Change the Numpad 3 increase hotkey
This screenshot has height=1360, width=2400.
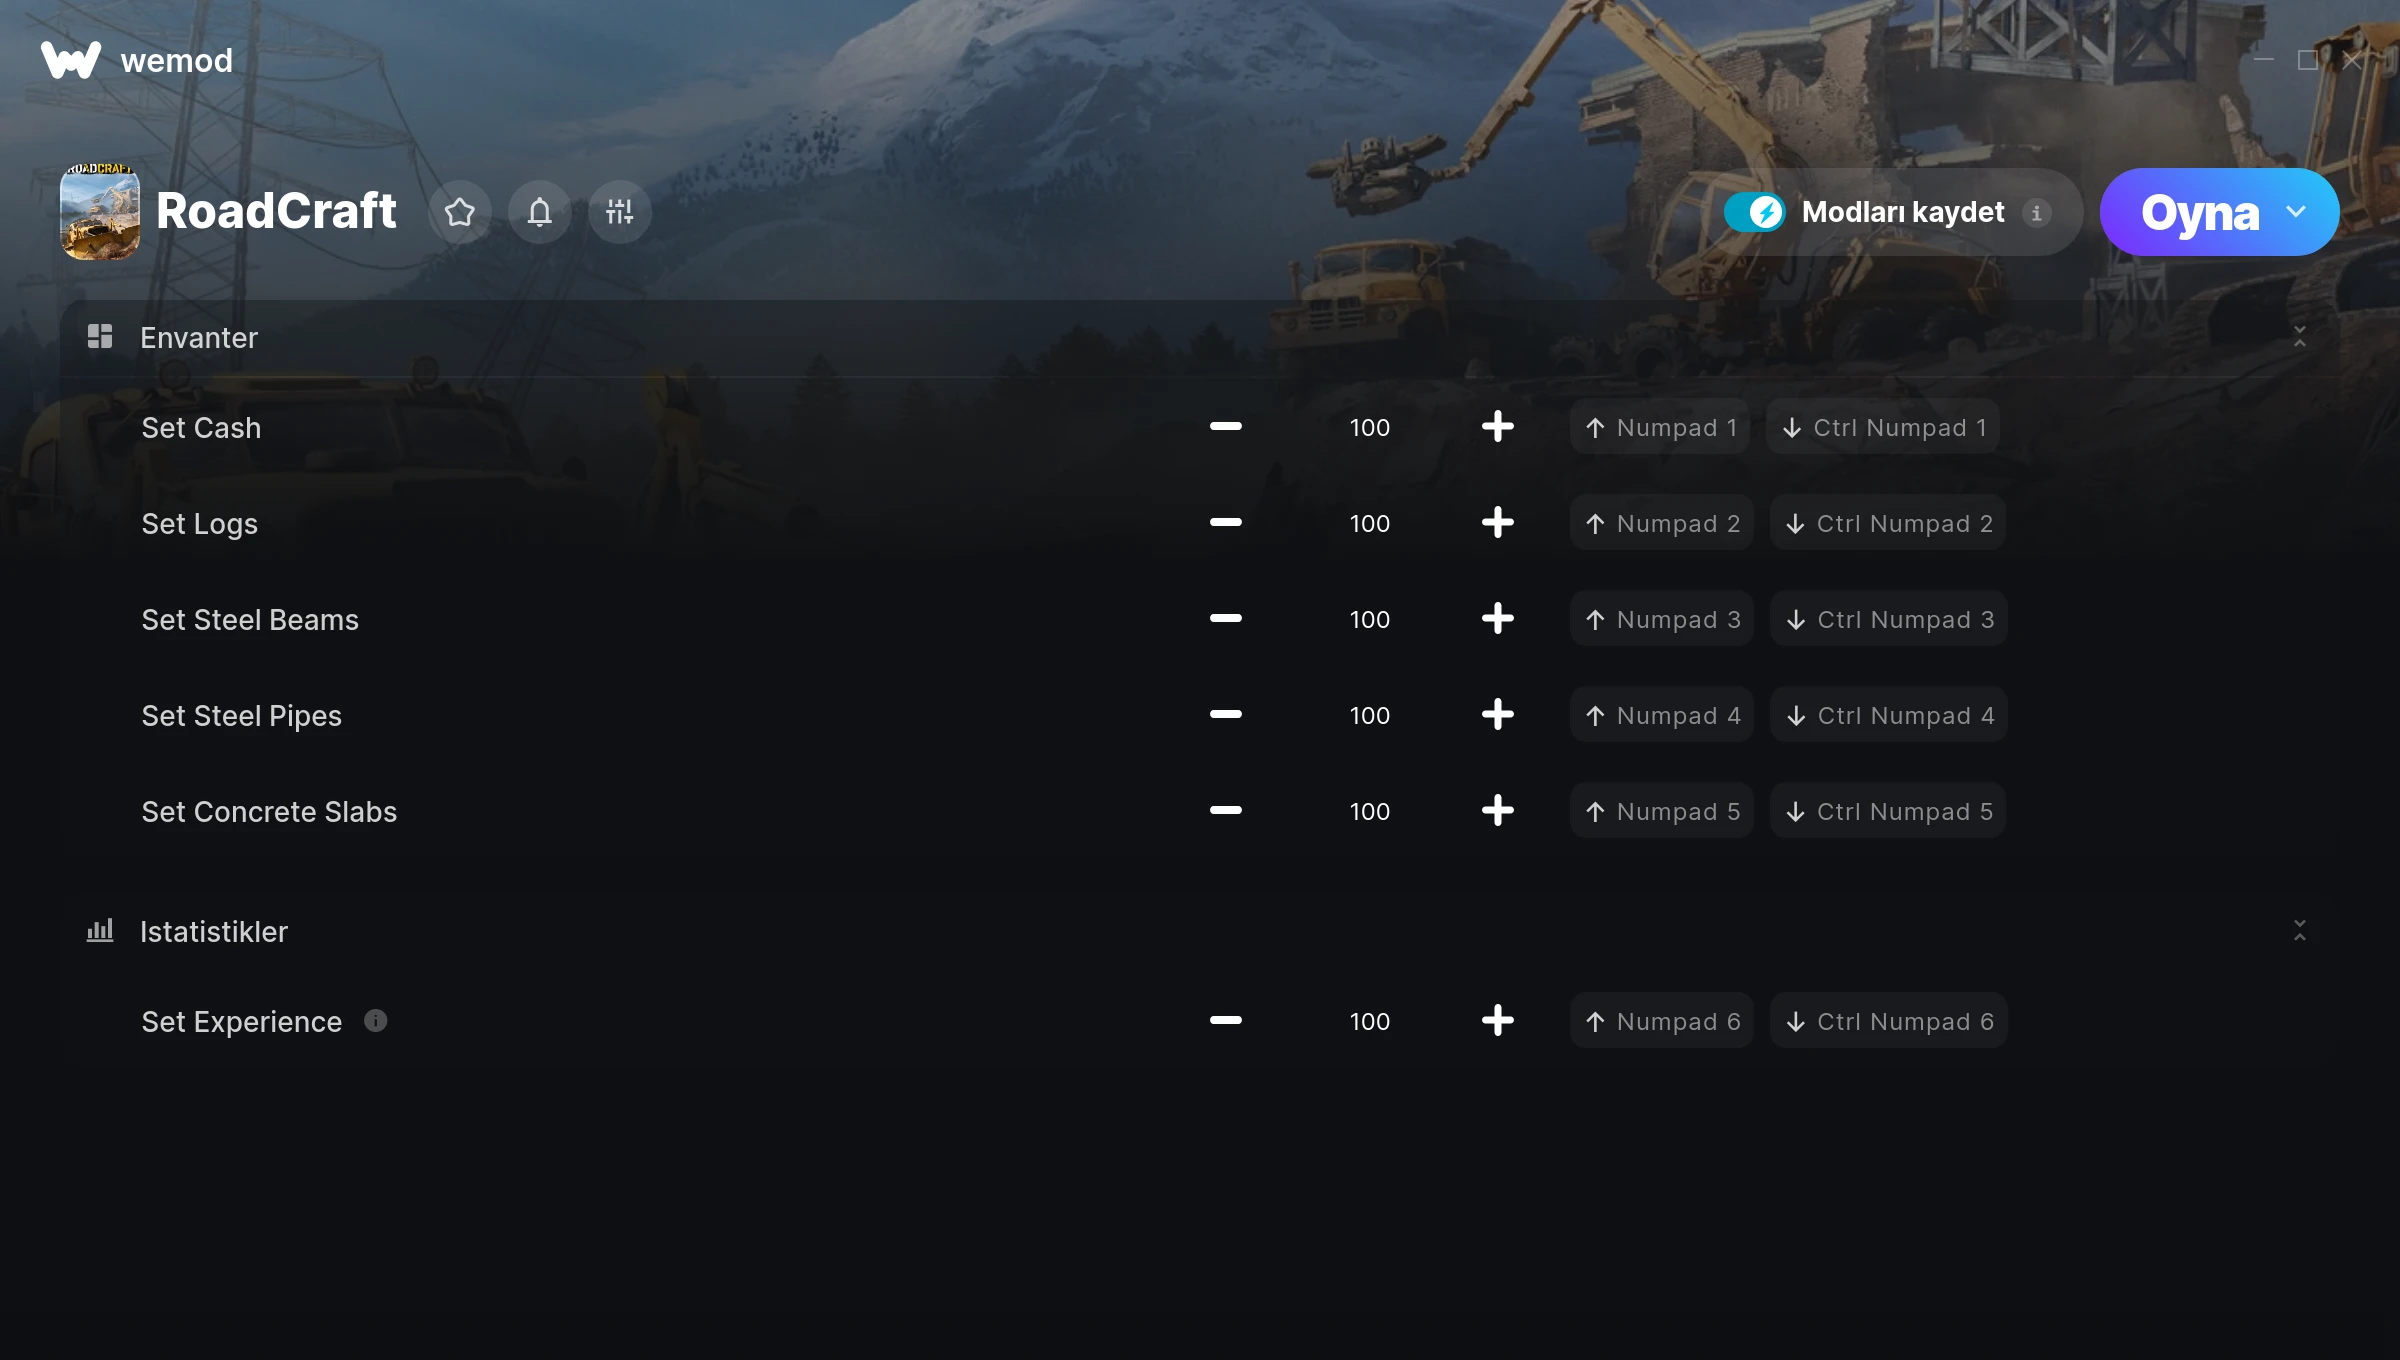click(x=1662, y=619)
